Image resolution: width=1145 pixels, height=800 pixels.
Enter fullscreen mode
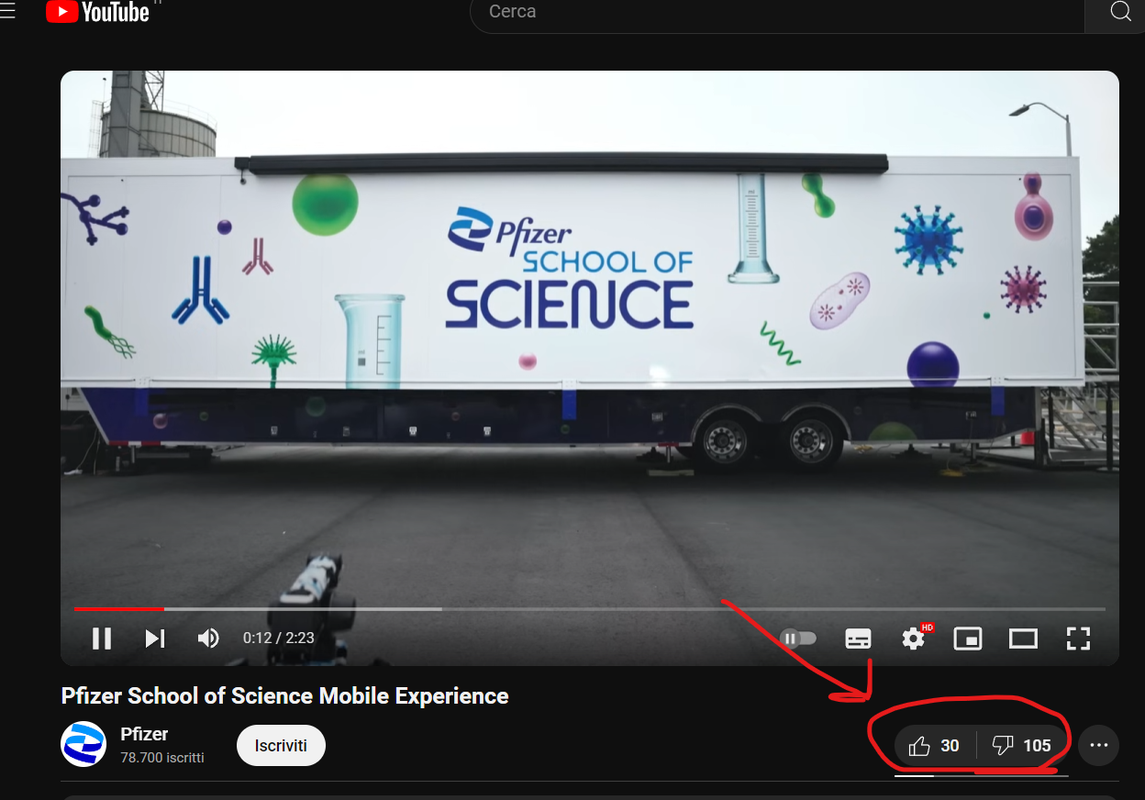pos(1079,639)
